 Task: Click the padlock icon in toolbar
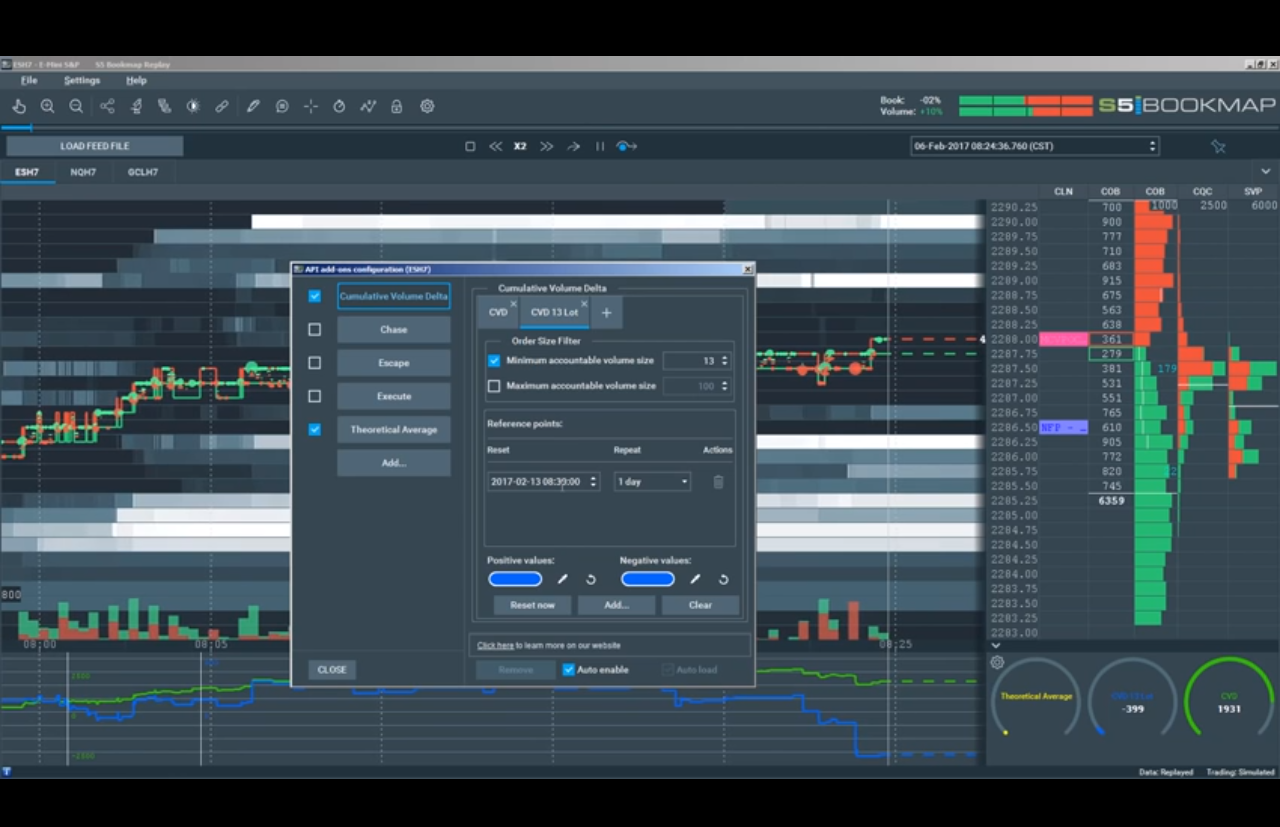pos(397,106)
